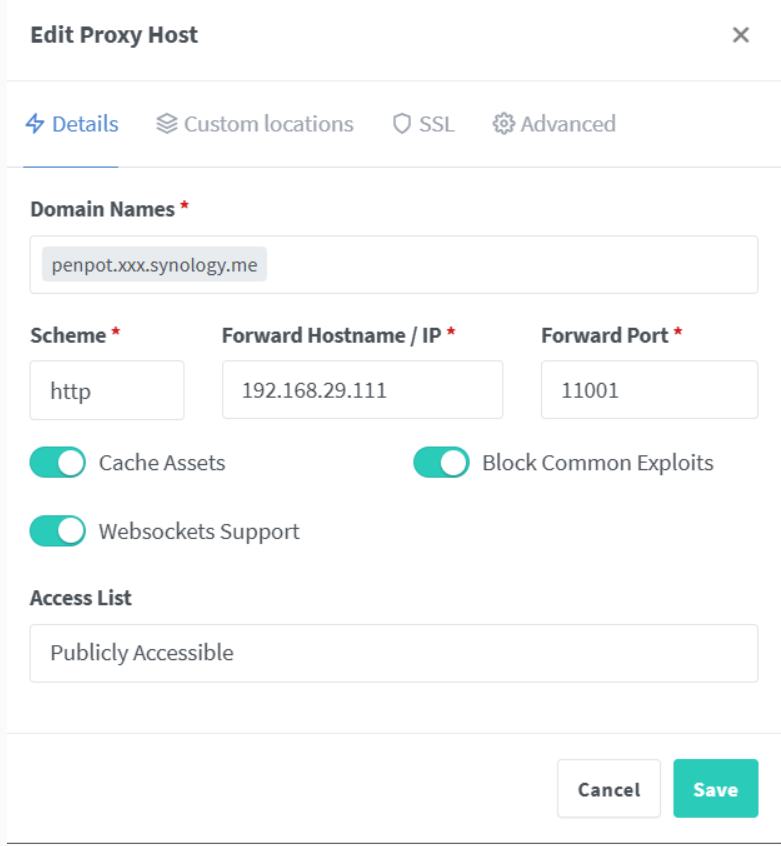Disable the Cache Assets toggle
This screenshot has width=781, height=846.
[58, 463]
